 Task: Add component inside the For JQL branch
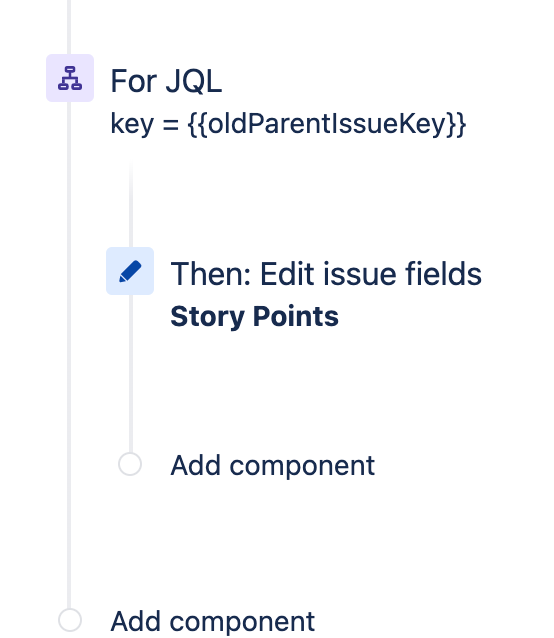[273, 465]
